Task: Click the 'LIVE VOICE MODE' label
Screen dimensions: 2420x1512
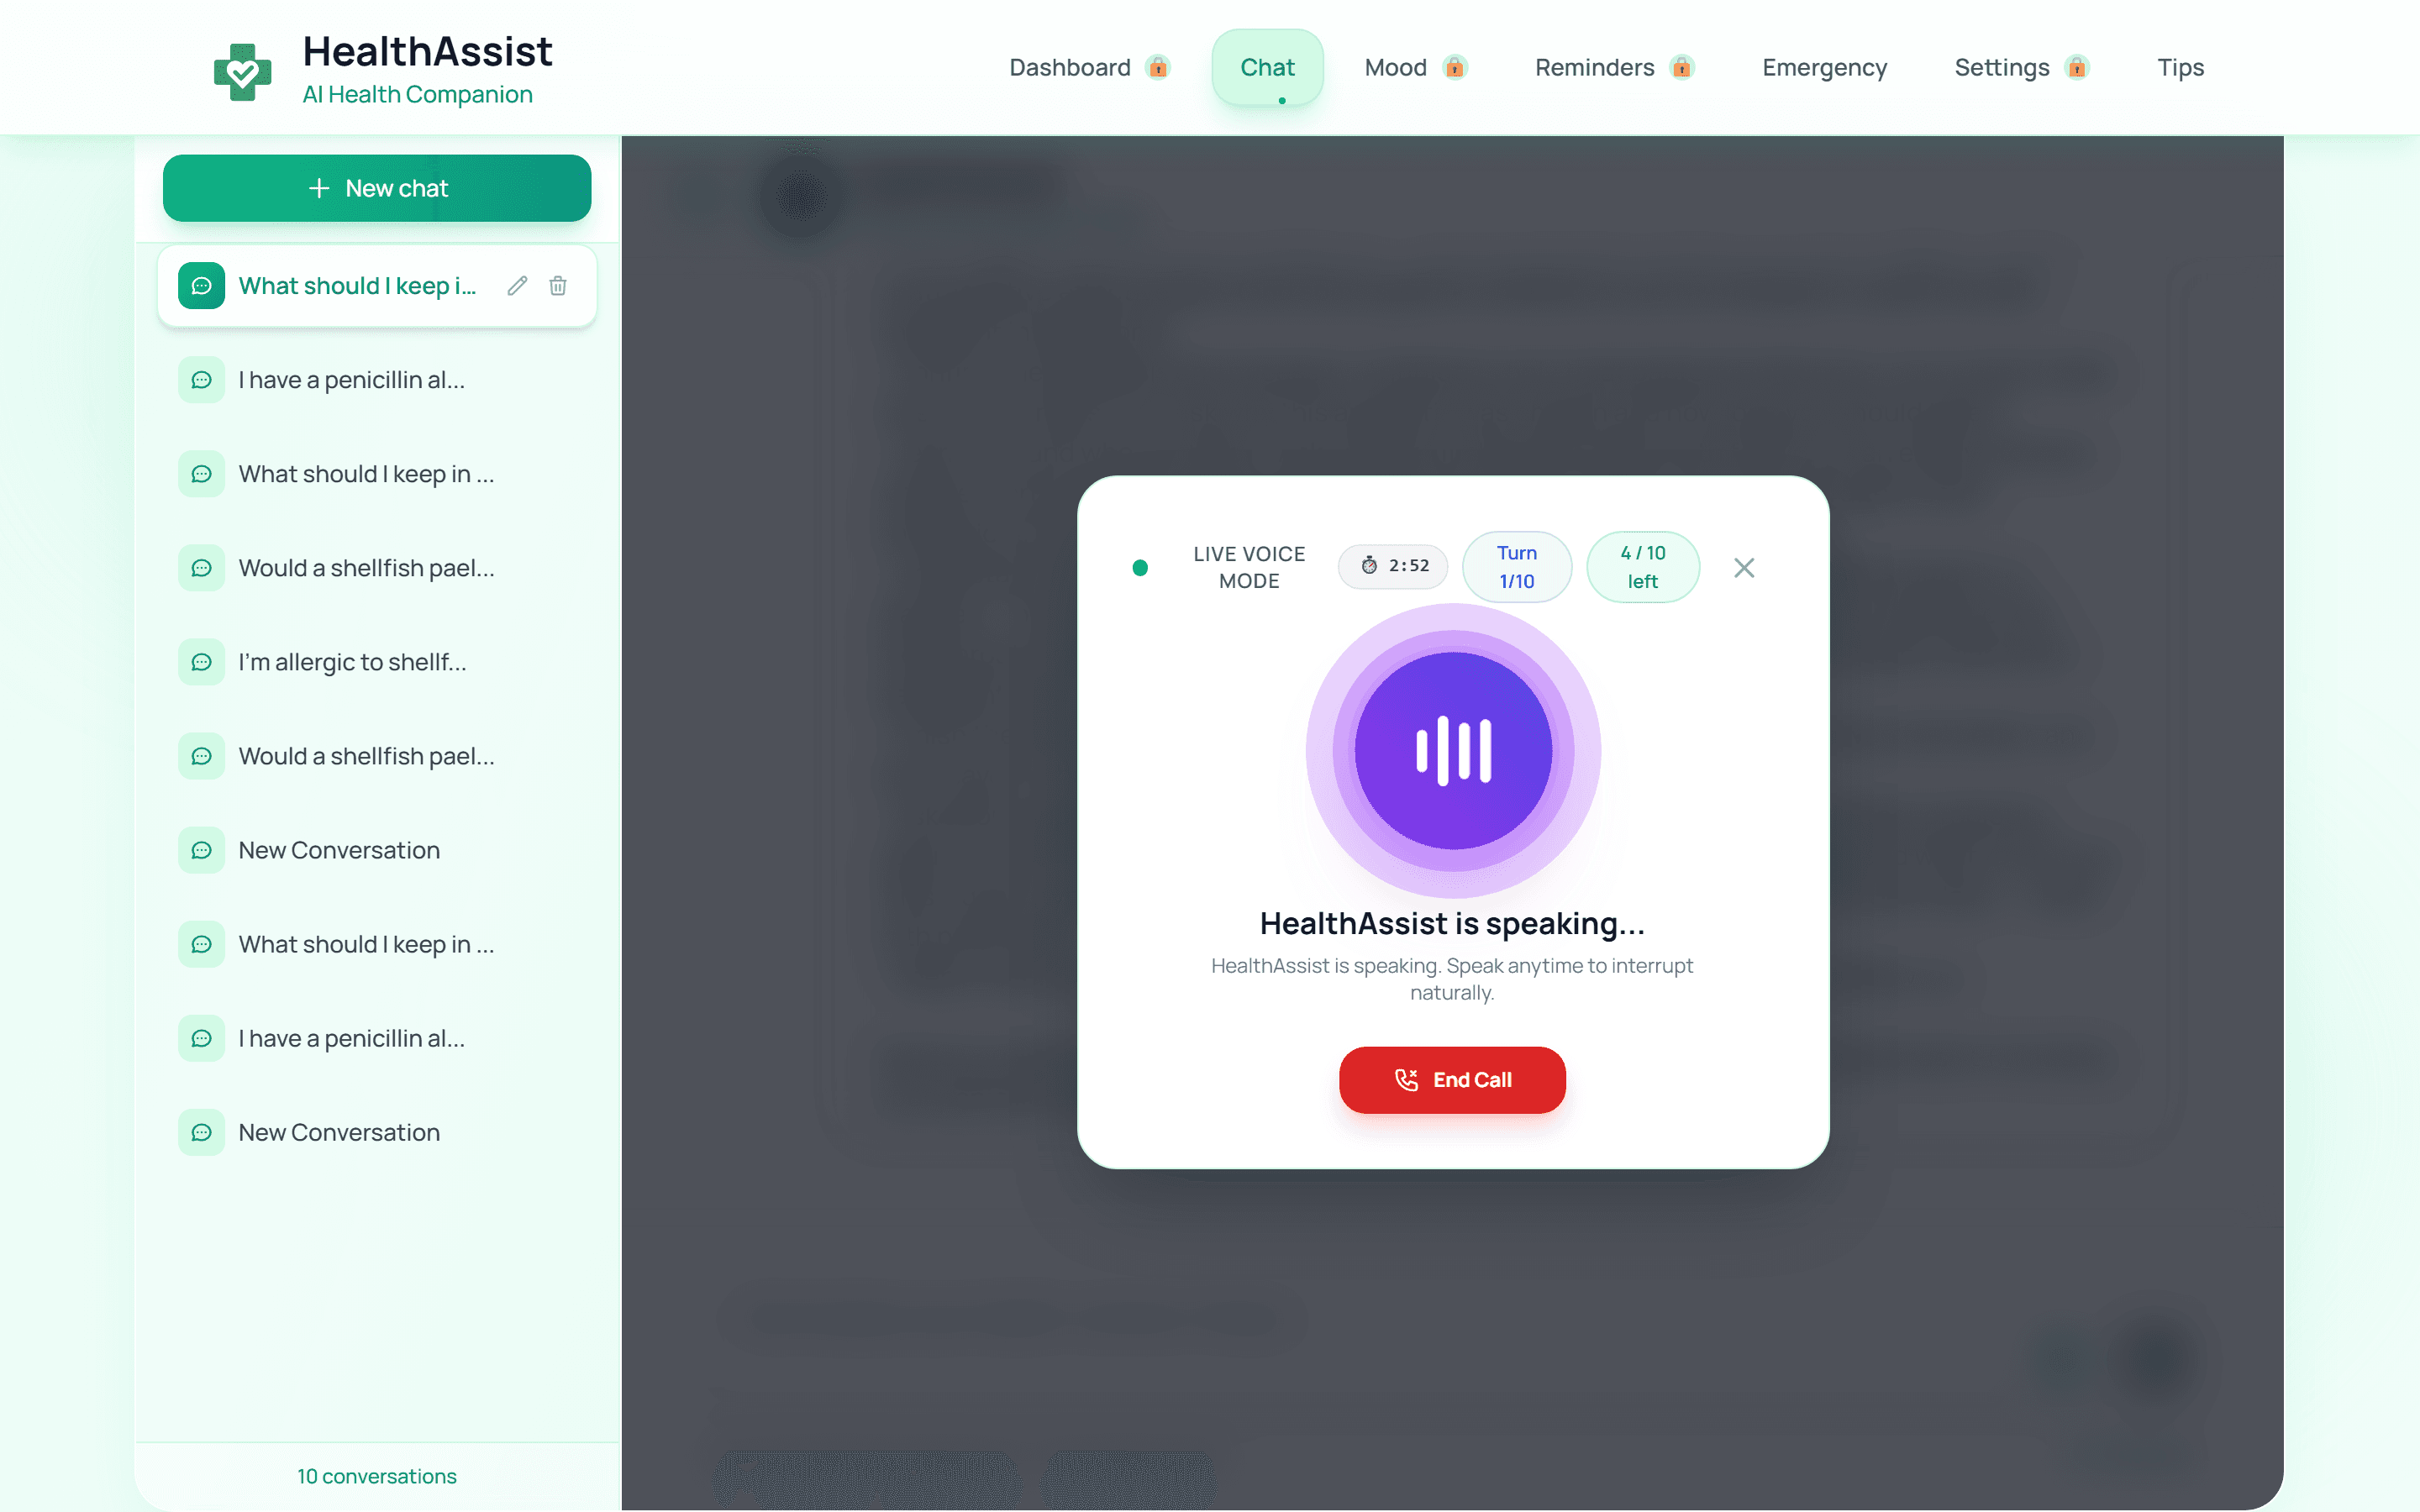Action: 1249,567
